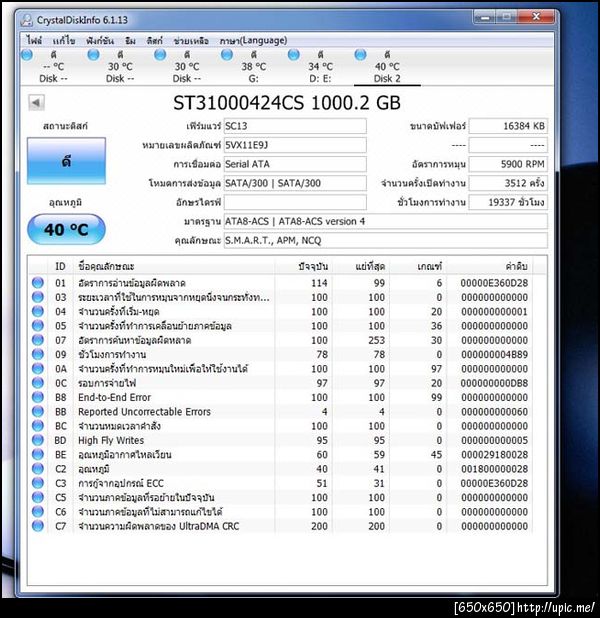The image size is (600, 618).
Task: Click the rotation rate value 5900 RPM
Action: [x=508, y=164]
